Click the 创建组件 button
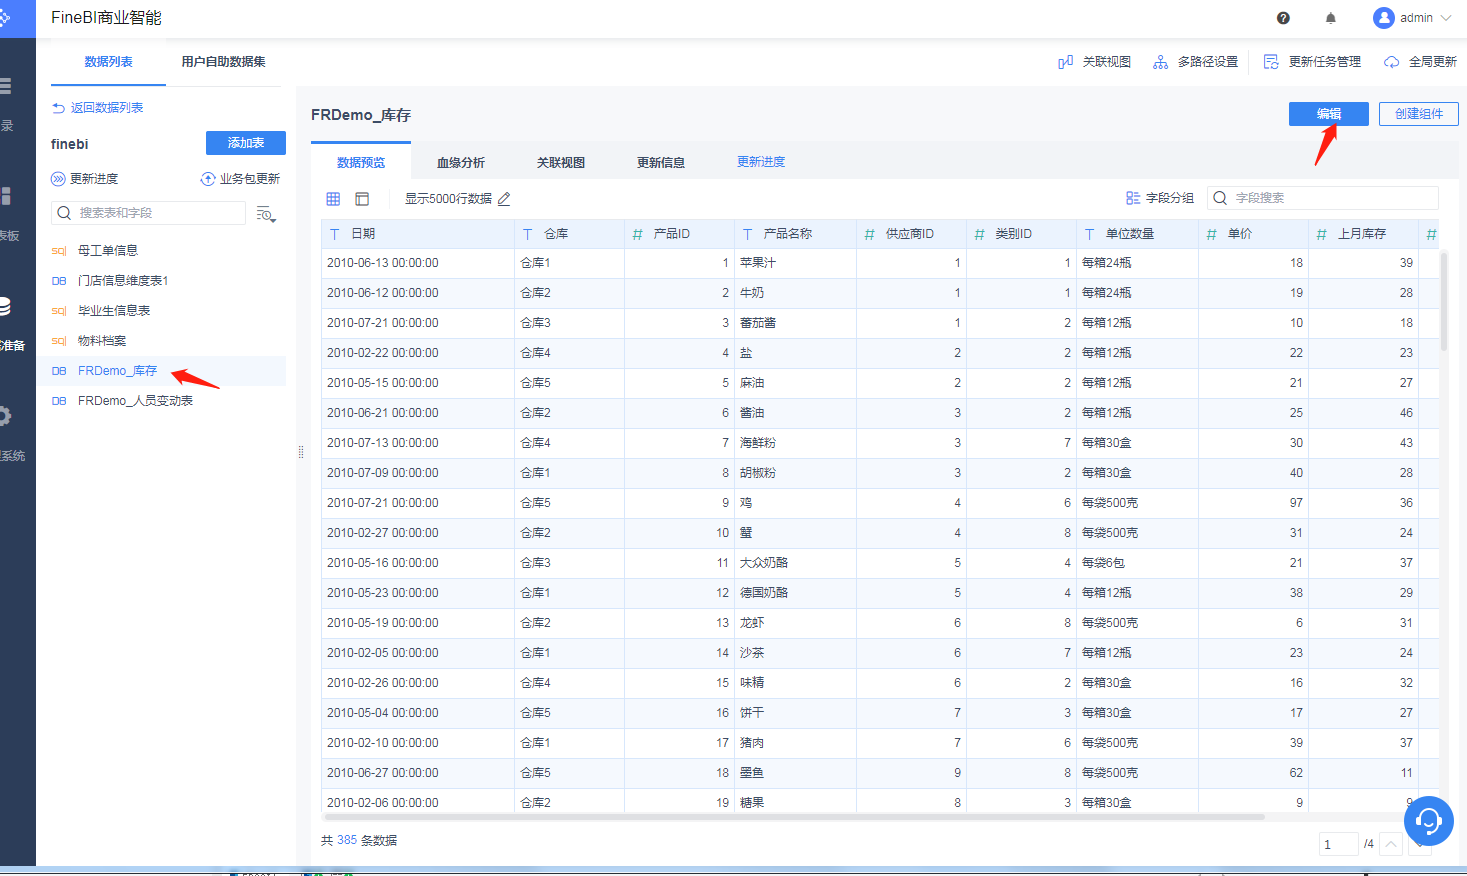 [1419, 114]
